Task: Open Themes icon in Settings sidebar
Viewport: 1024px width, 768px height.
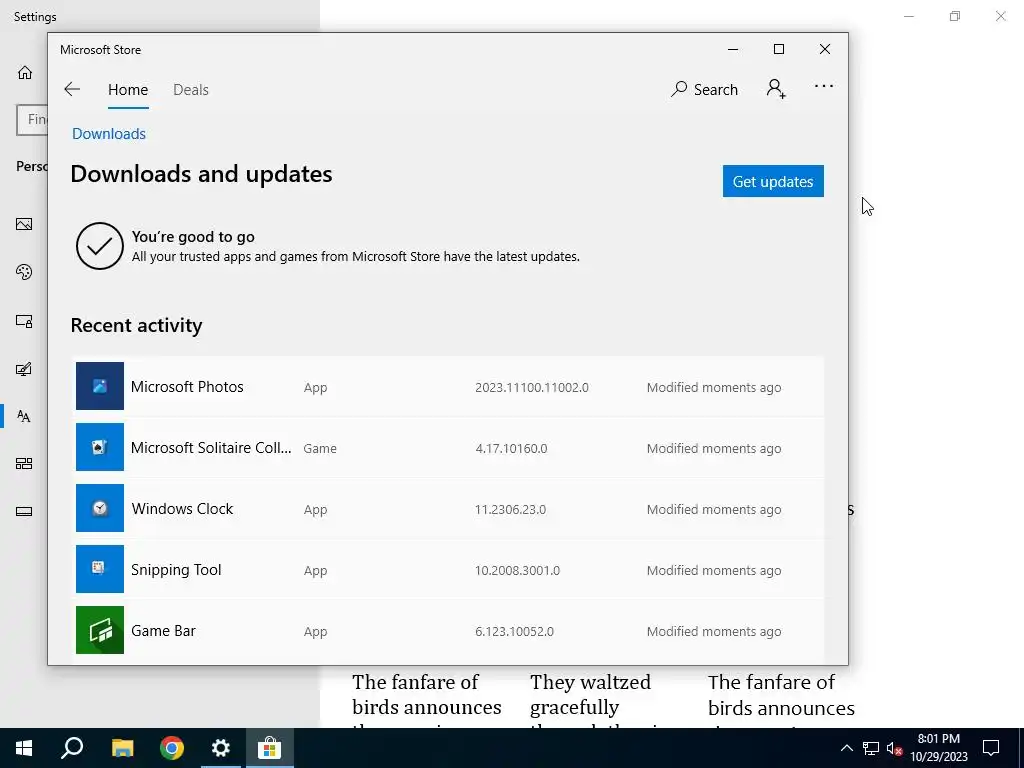Action: click(24, 369)
